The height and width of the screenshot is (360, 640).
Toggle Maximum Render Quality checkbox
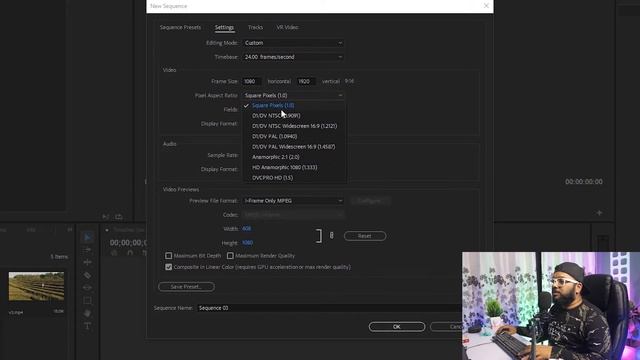tap(230, 256)
